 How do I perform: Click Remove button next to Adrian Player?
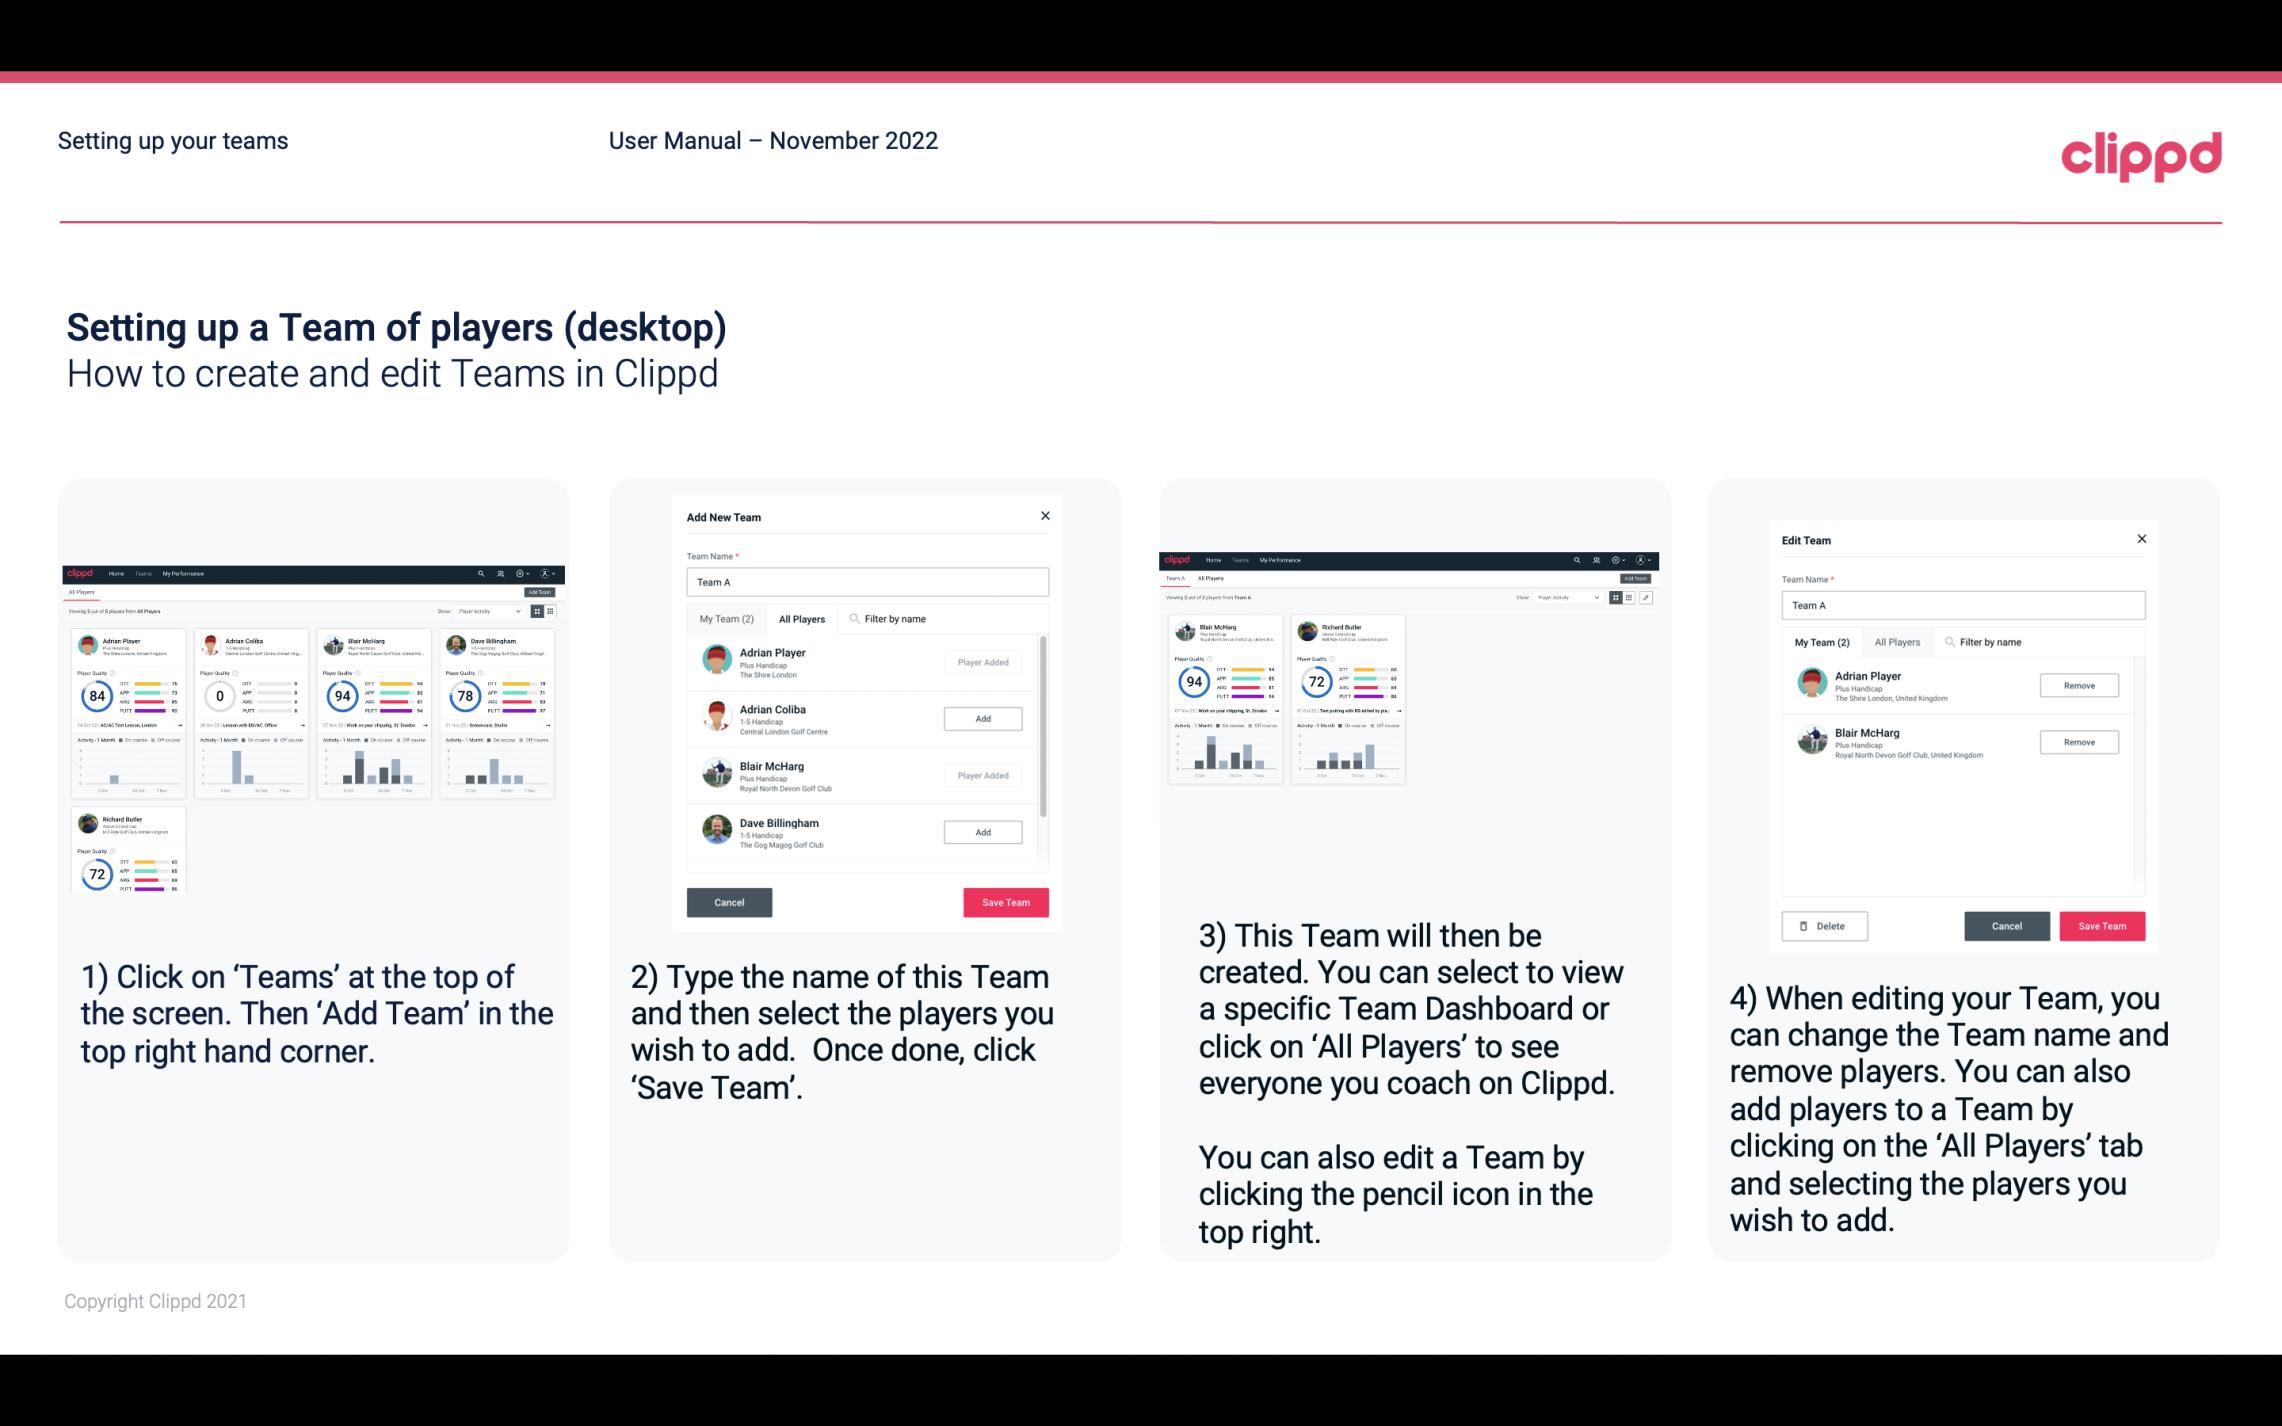pos(2077,687)
